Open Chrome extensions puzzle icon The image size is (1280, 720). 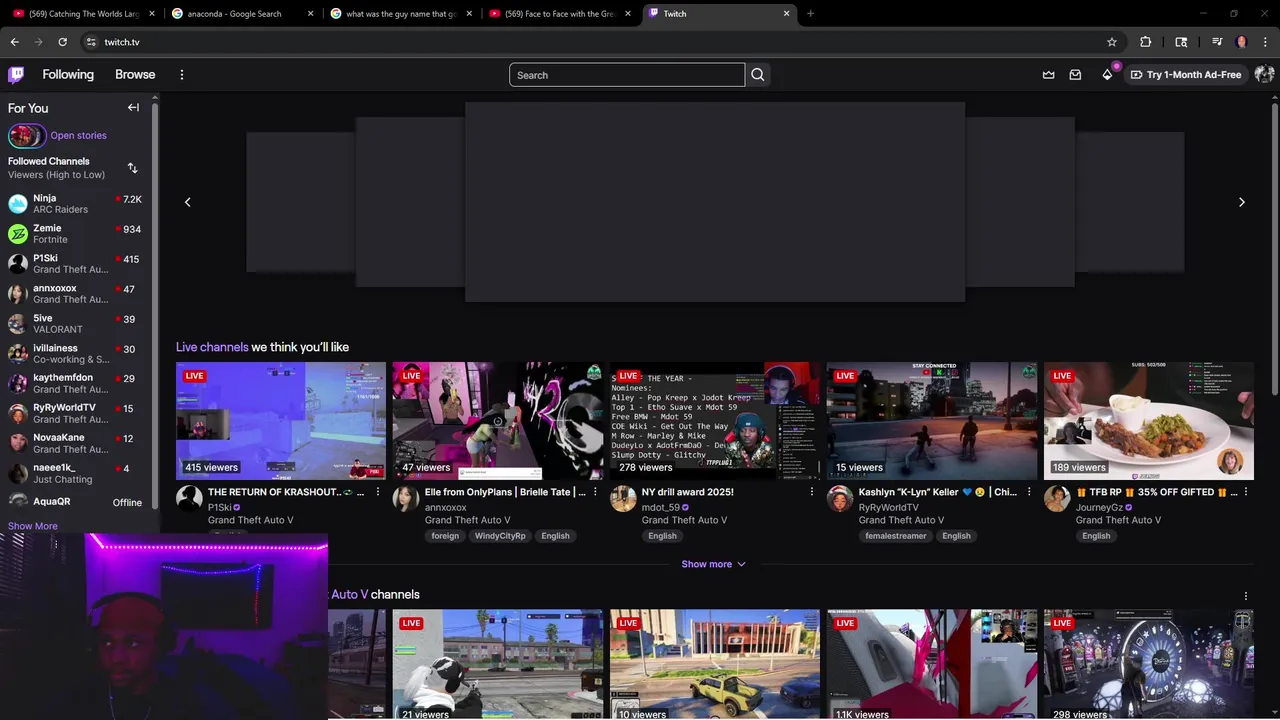(x=1145, y=42)
